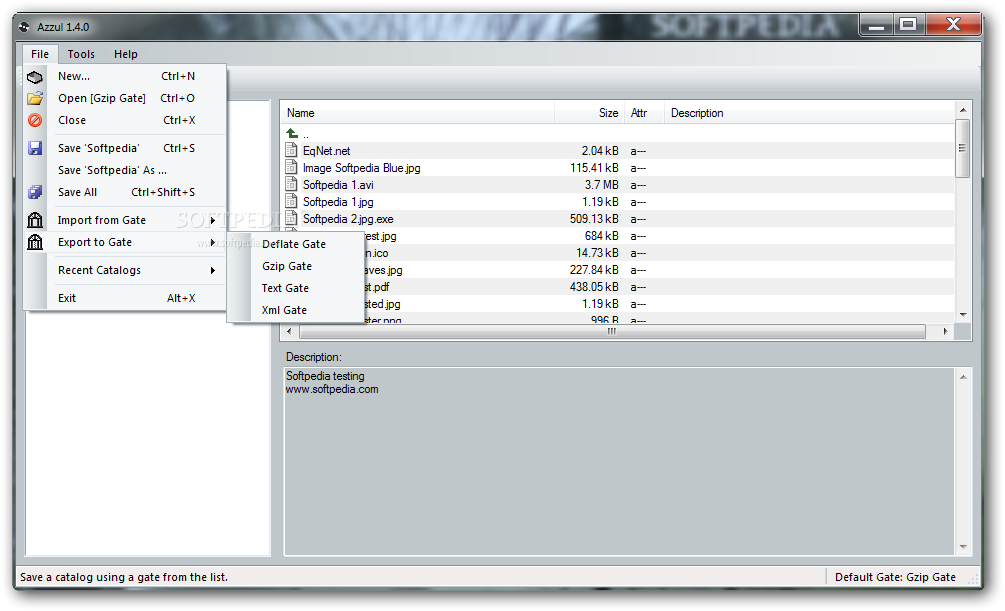Click the description box scroll up arrow
This screenshot has width=1005, height=611.
(x=963, y=377)
